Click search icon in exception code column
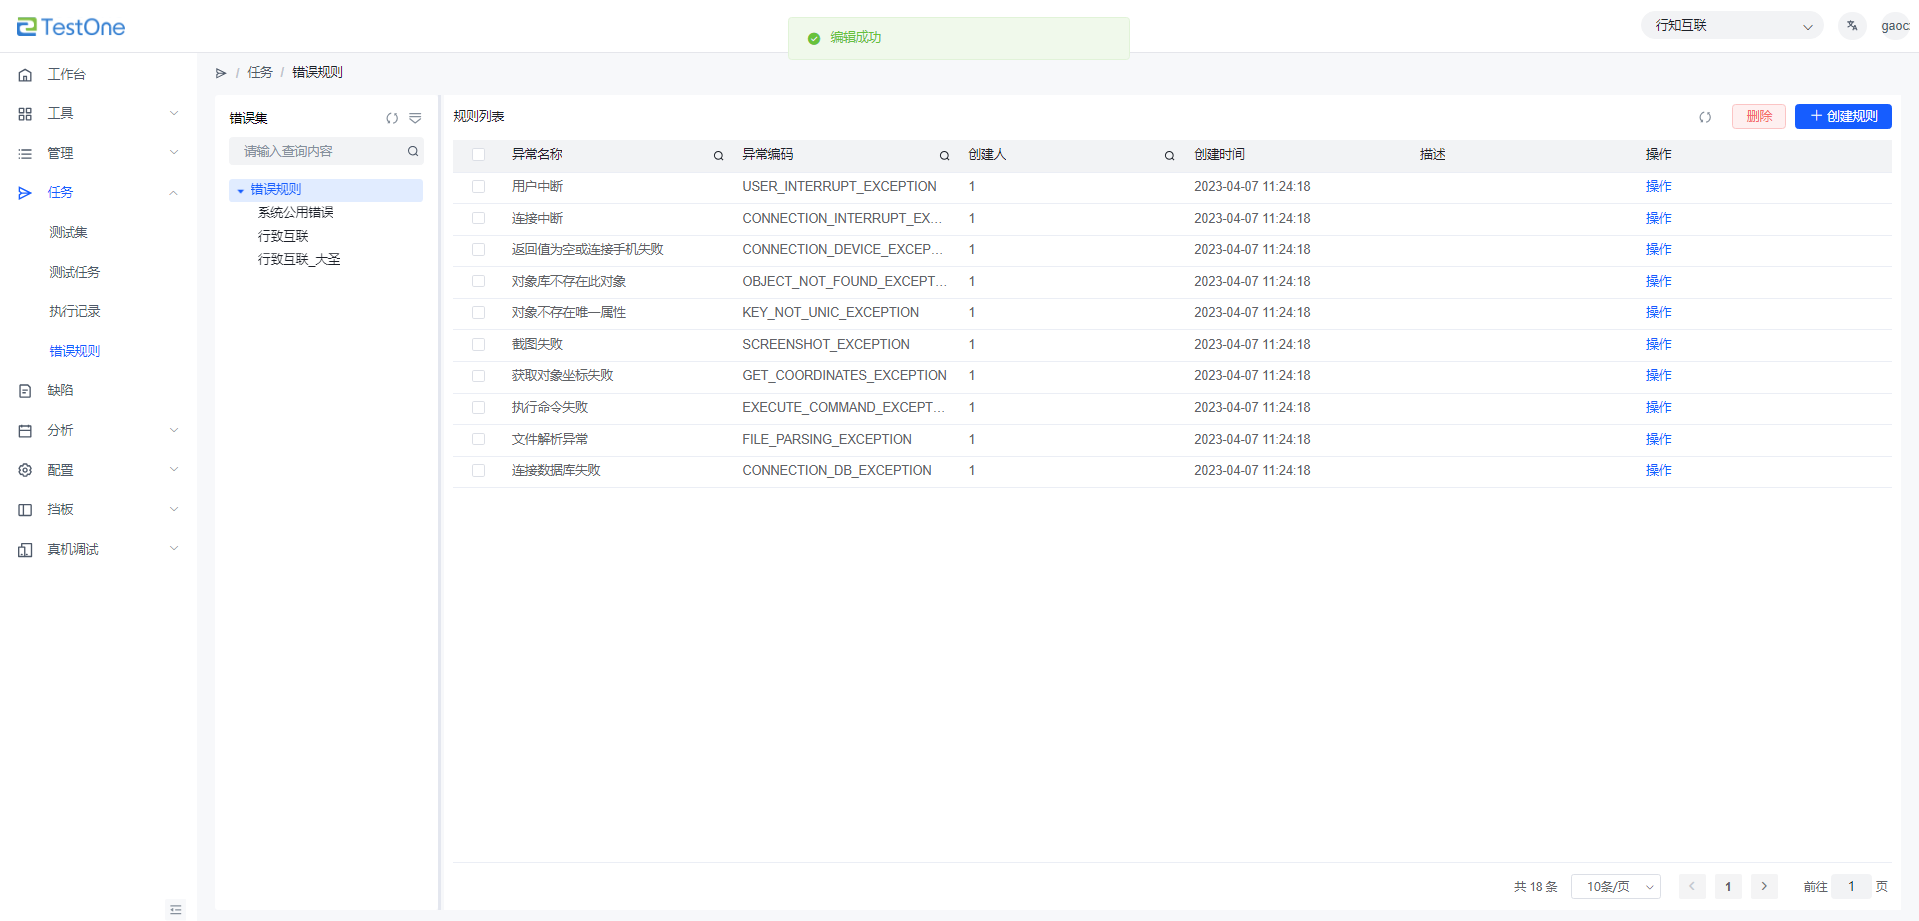This screenshot has height=921, width=1919. tap(944, 155)
